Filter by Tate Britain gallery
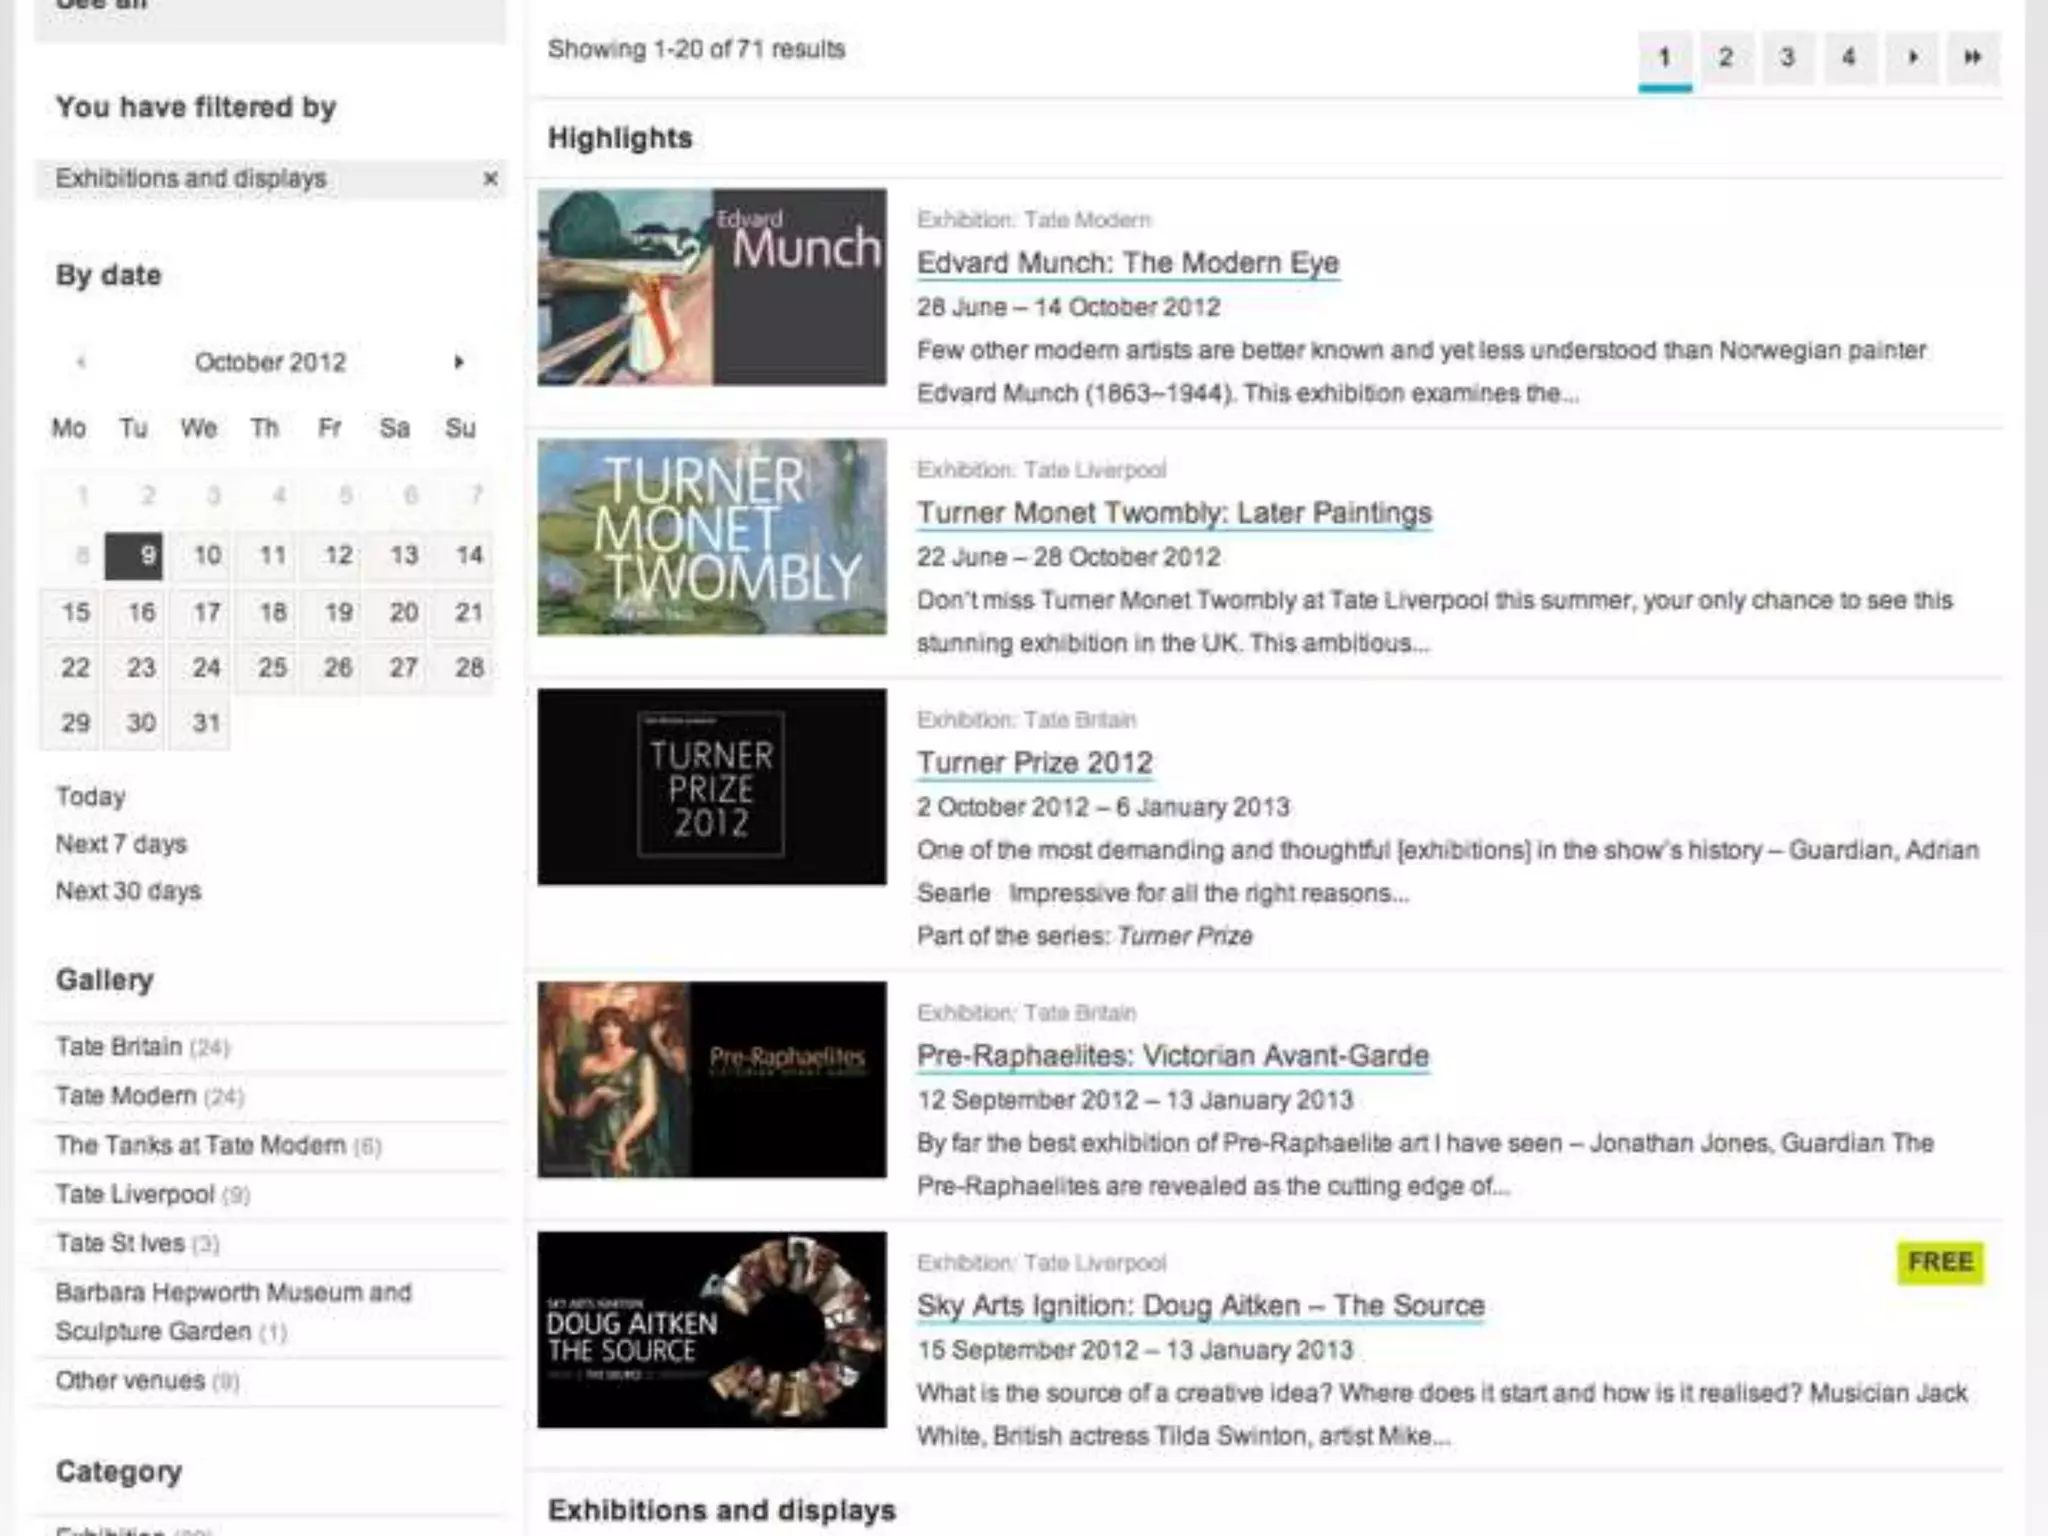Screen dimensions: 2048x1536 click(119, 1047)
